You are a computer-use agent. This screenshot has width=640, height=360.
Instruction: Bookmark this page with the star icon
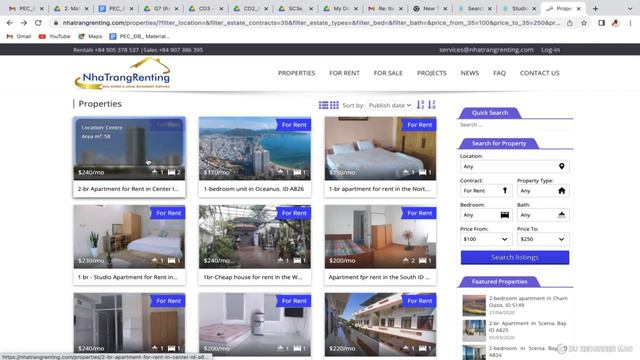[584, 23]
